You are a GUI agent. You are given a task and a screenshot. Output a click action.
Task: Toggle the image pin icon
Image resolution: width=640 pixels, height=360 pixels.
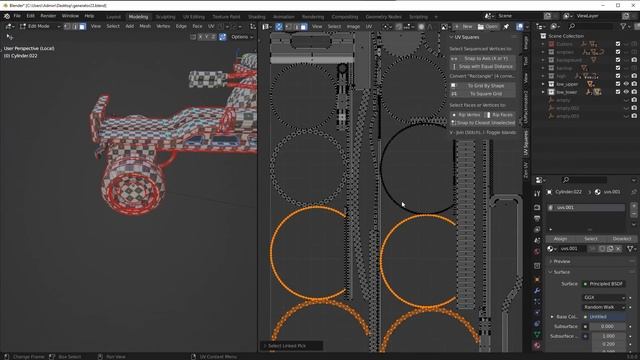point(506,27)
